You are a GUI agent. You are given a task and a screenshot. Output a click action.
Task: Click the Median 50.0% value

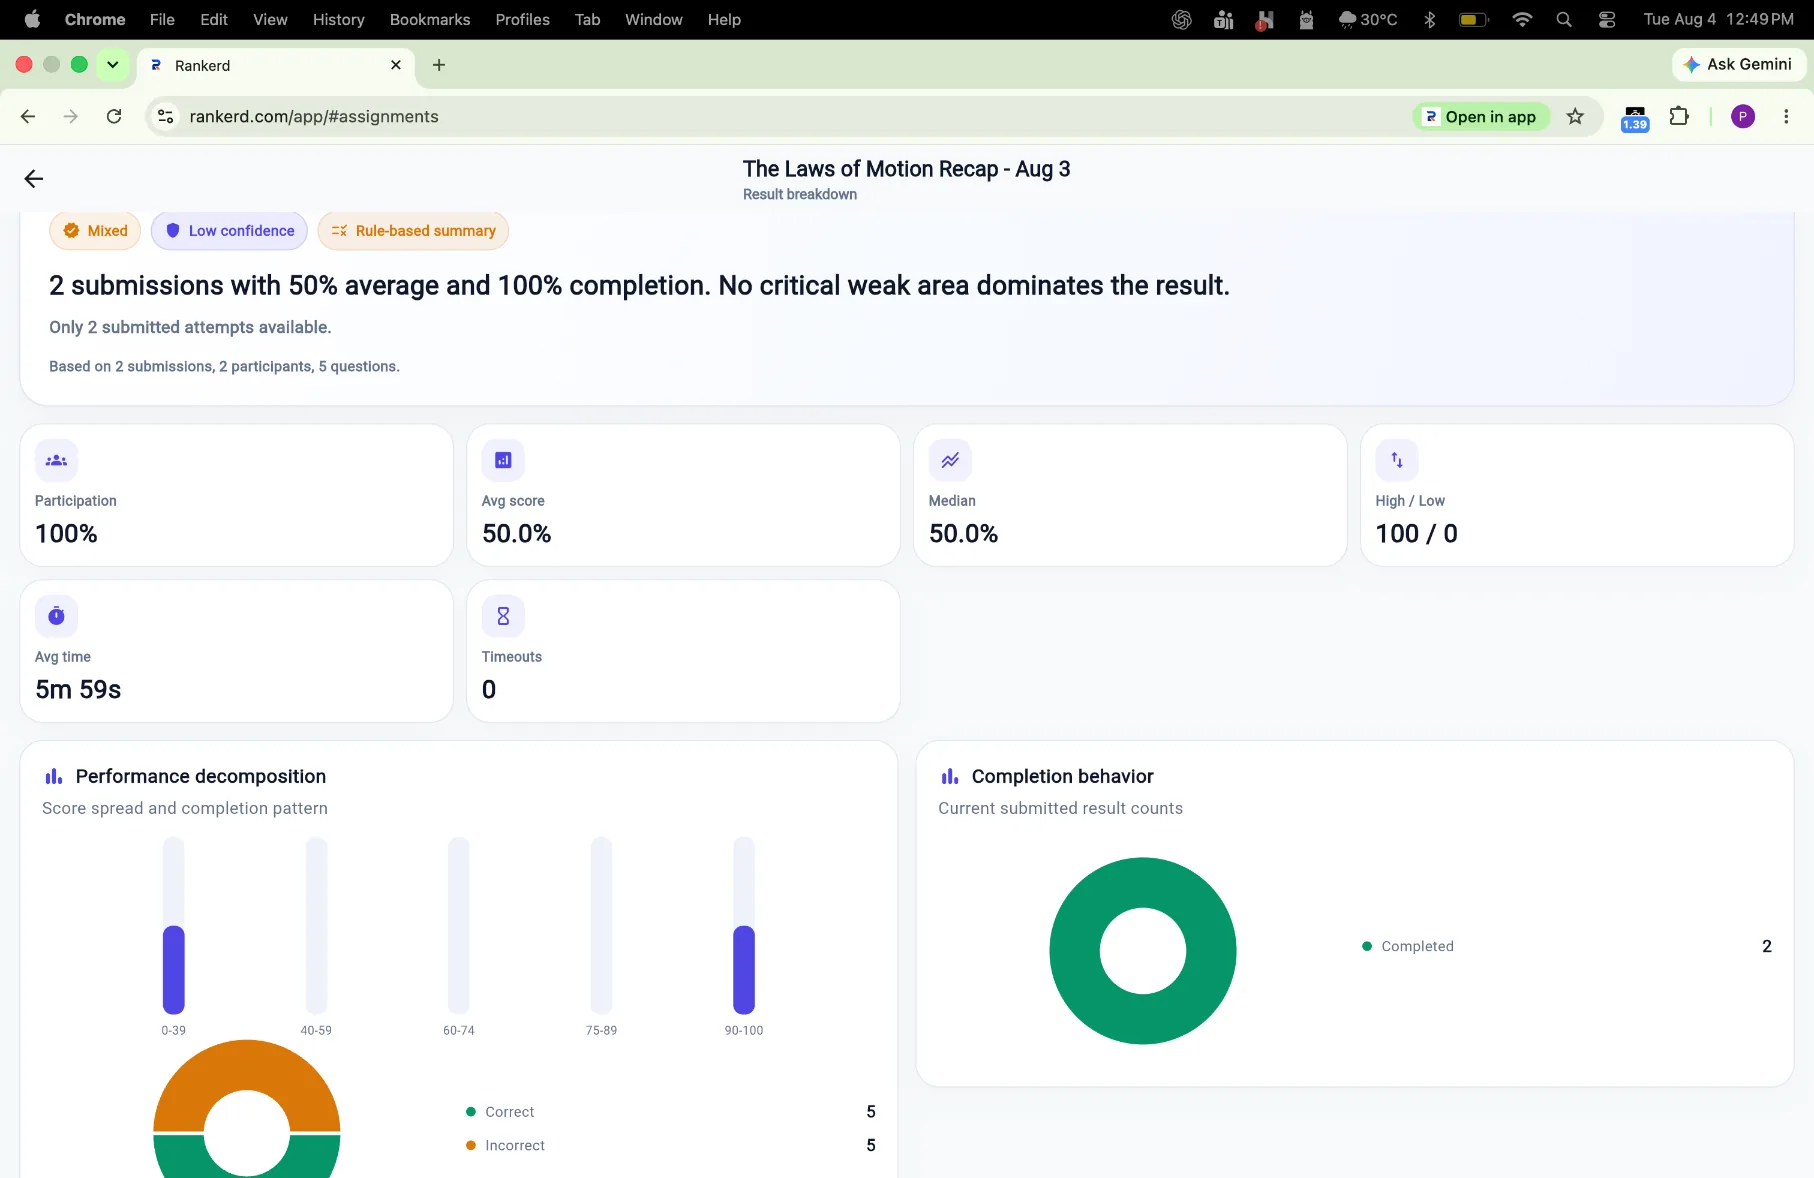[963, 534]
